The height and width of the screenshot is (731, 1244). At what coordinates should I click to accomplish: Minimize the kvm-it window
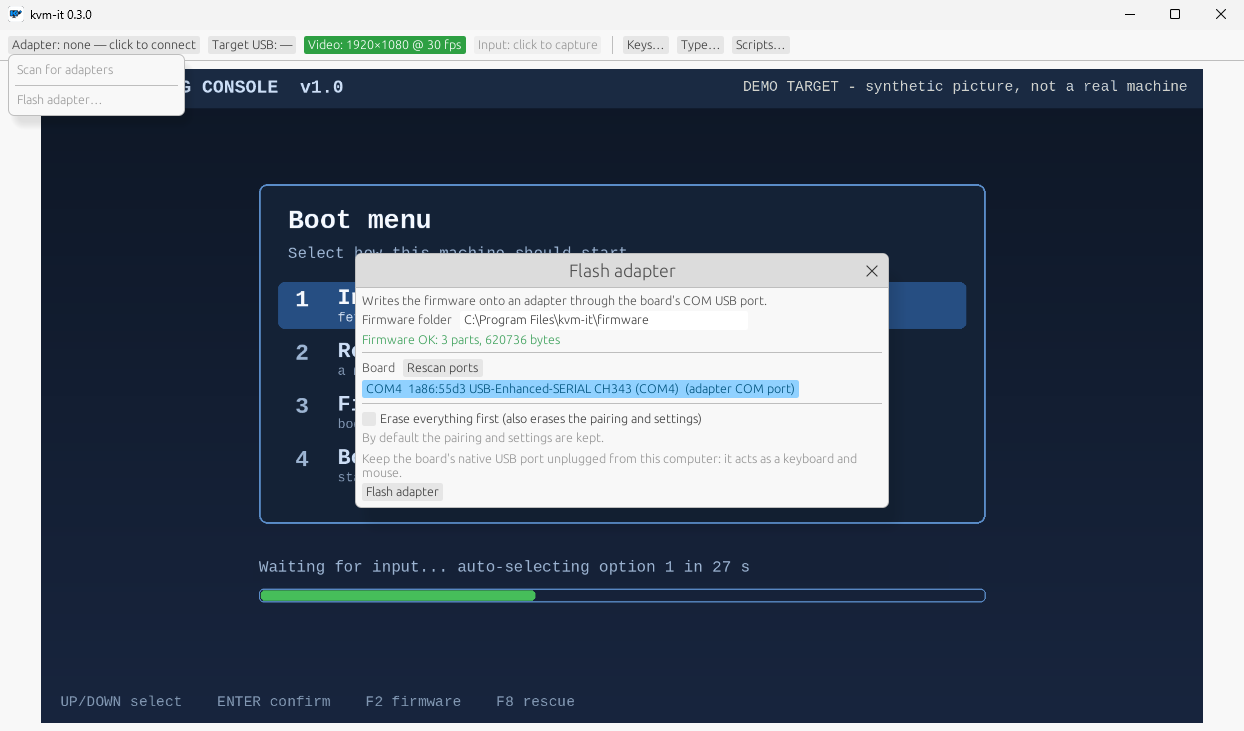pyautogui.click(x=1130, y=14)
